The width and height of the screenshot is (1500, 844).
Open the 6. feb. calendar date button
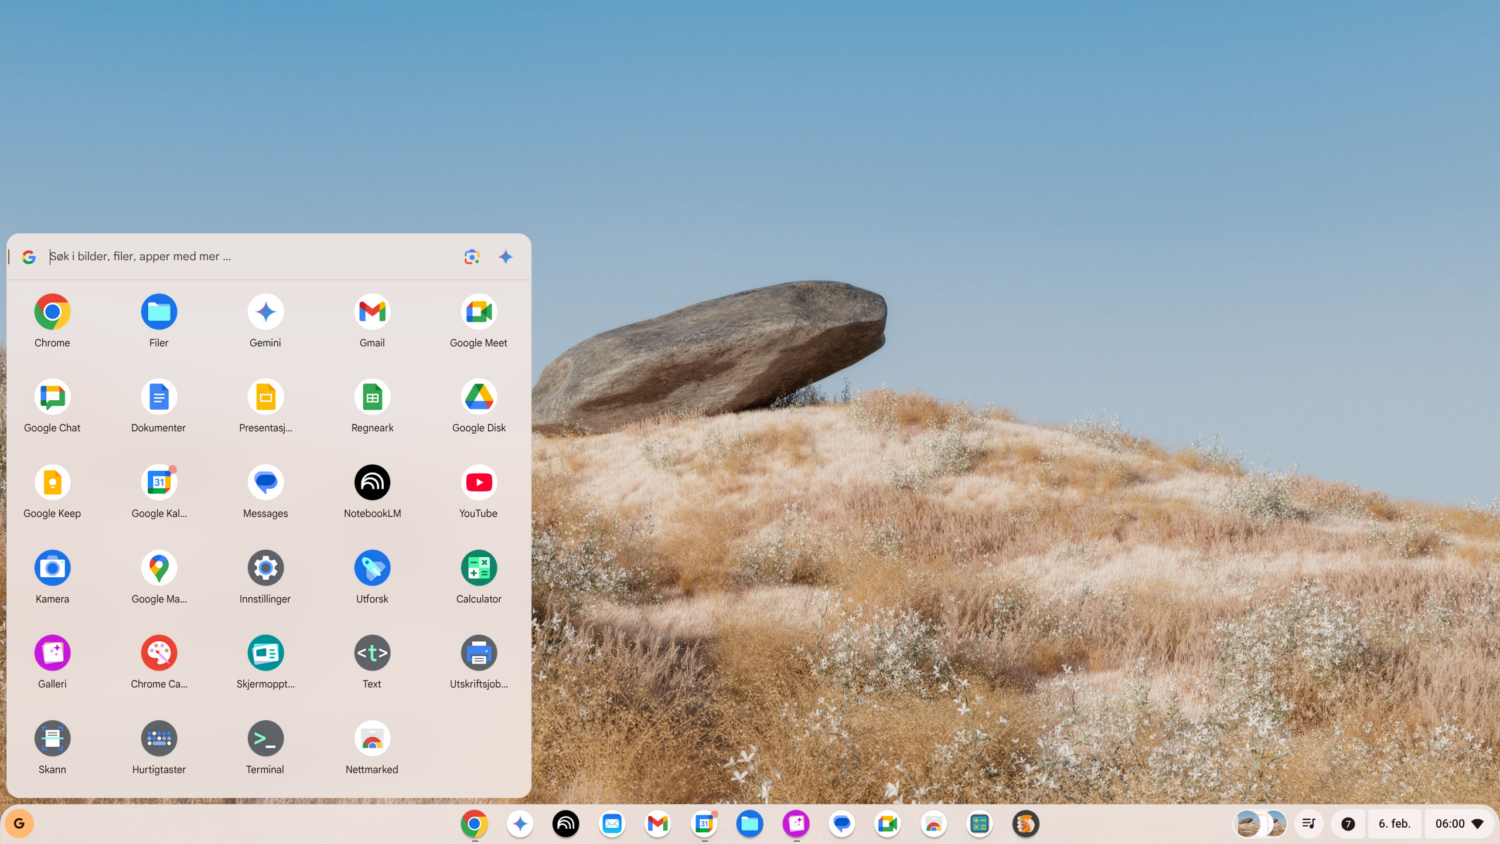(1394, 824)
